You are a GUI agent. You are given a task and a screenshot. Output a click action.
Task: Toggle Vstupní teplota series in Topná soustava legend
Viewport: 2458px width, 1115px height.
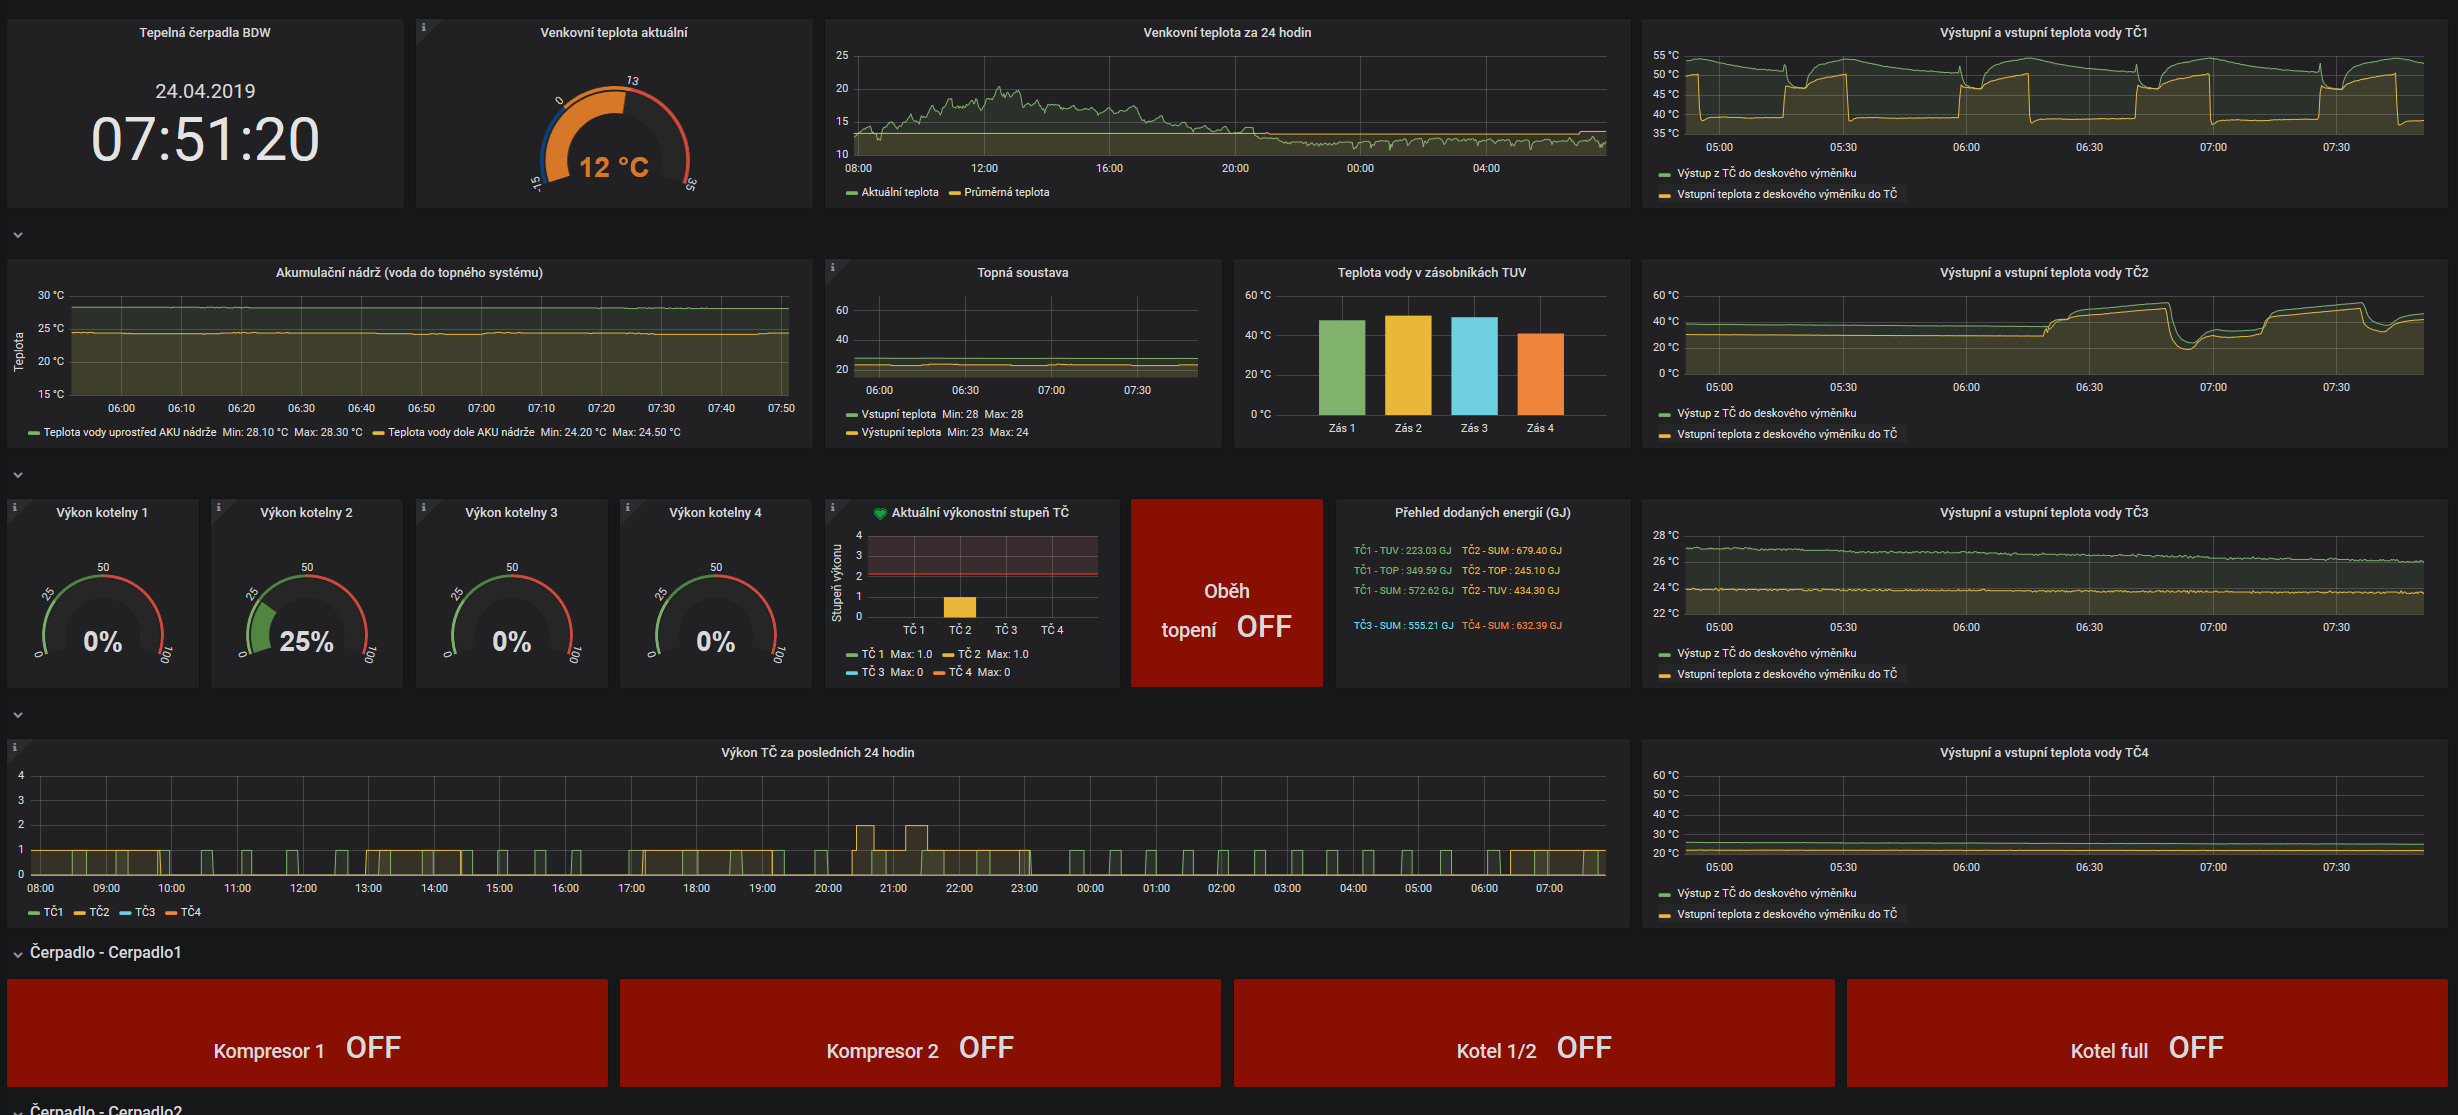pos(898,414)
